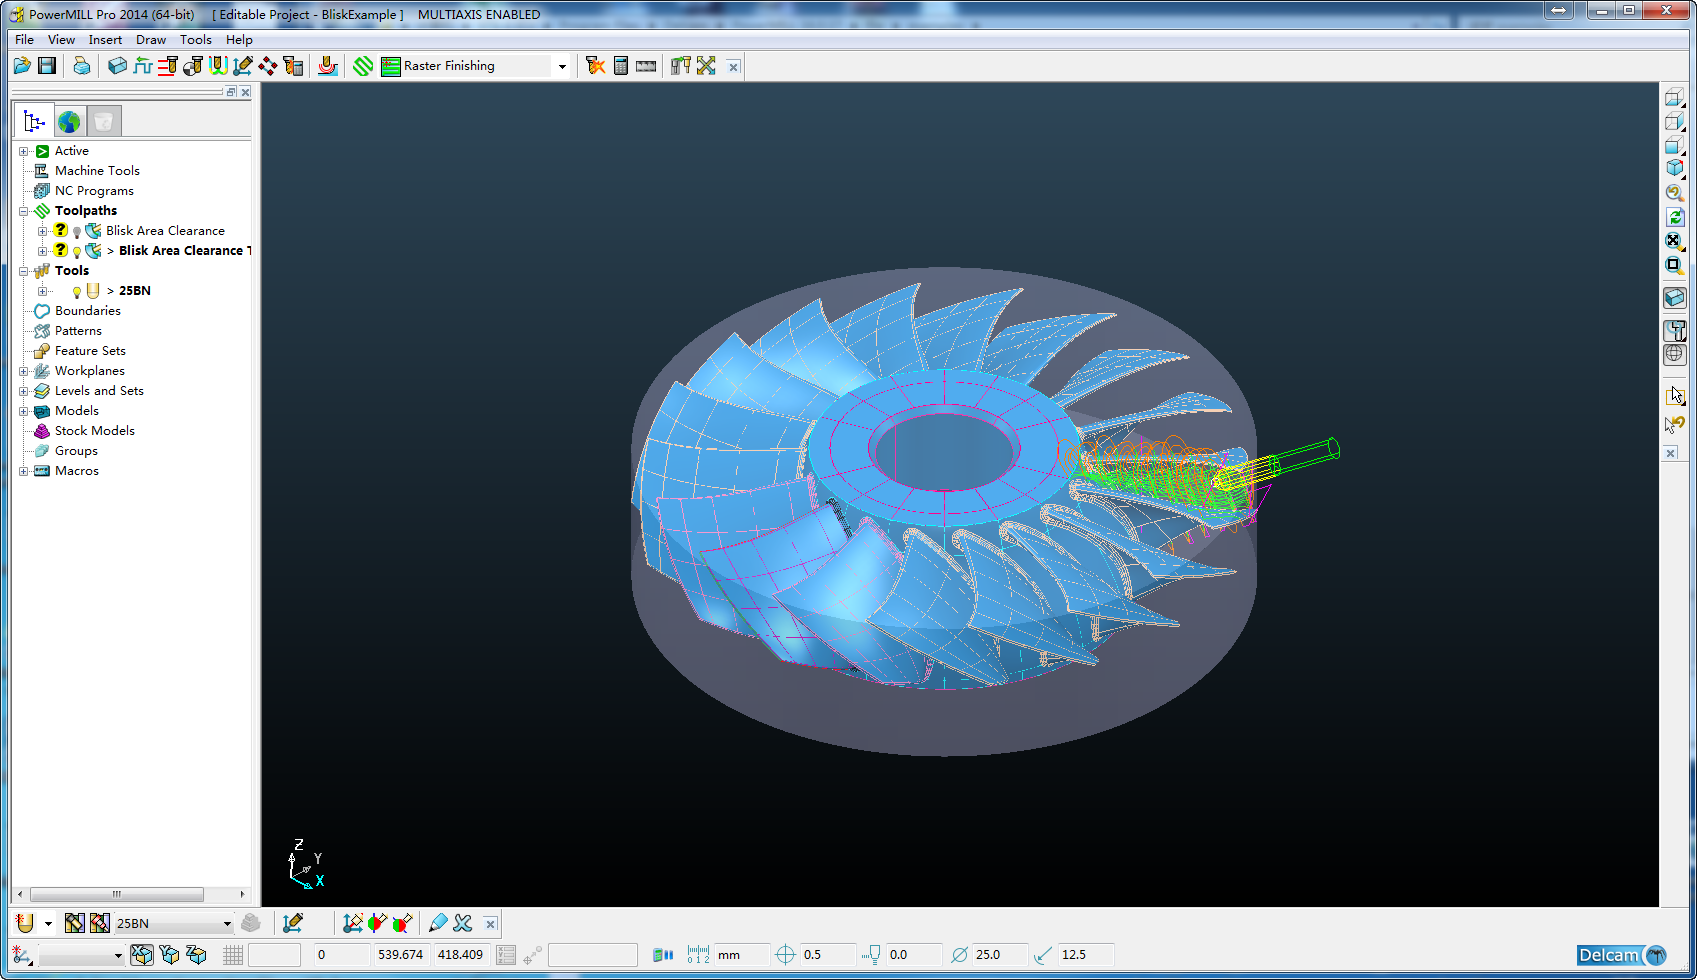The height and width of the screenshot is (980, 1697).
Task: Expand the Models tree node
Action: point(24,411)
